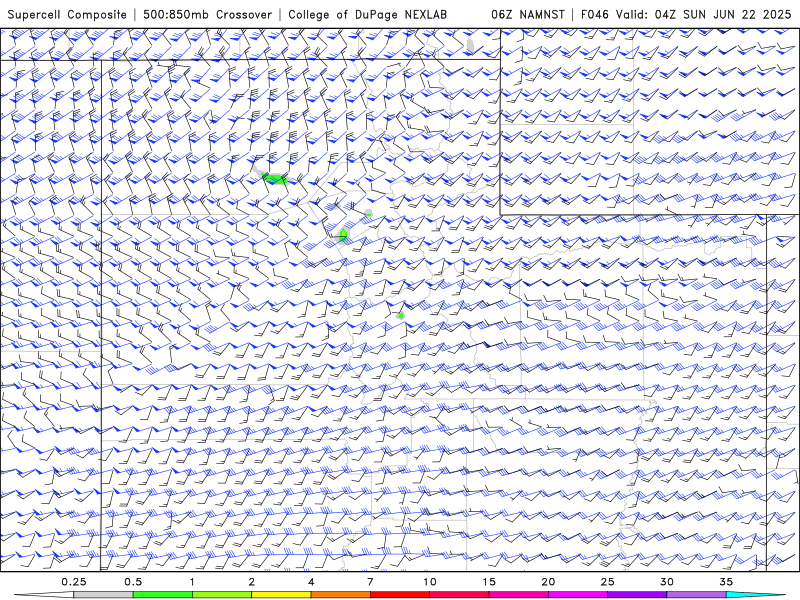Click the green oval with gray outline
Viewport: 800px width, 600px height.
pyautogui.click(x=343, y=235)
